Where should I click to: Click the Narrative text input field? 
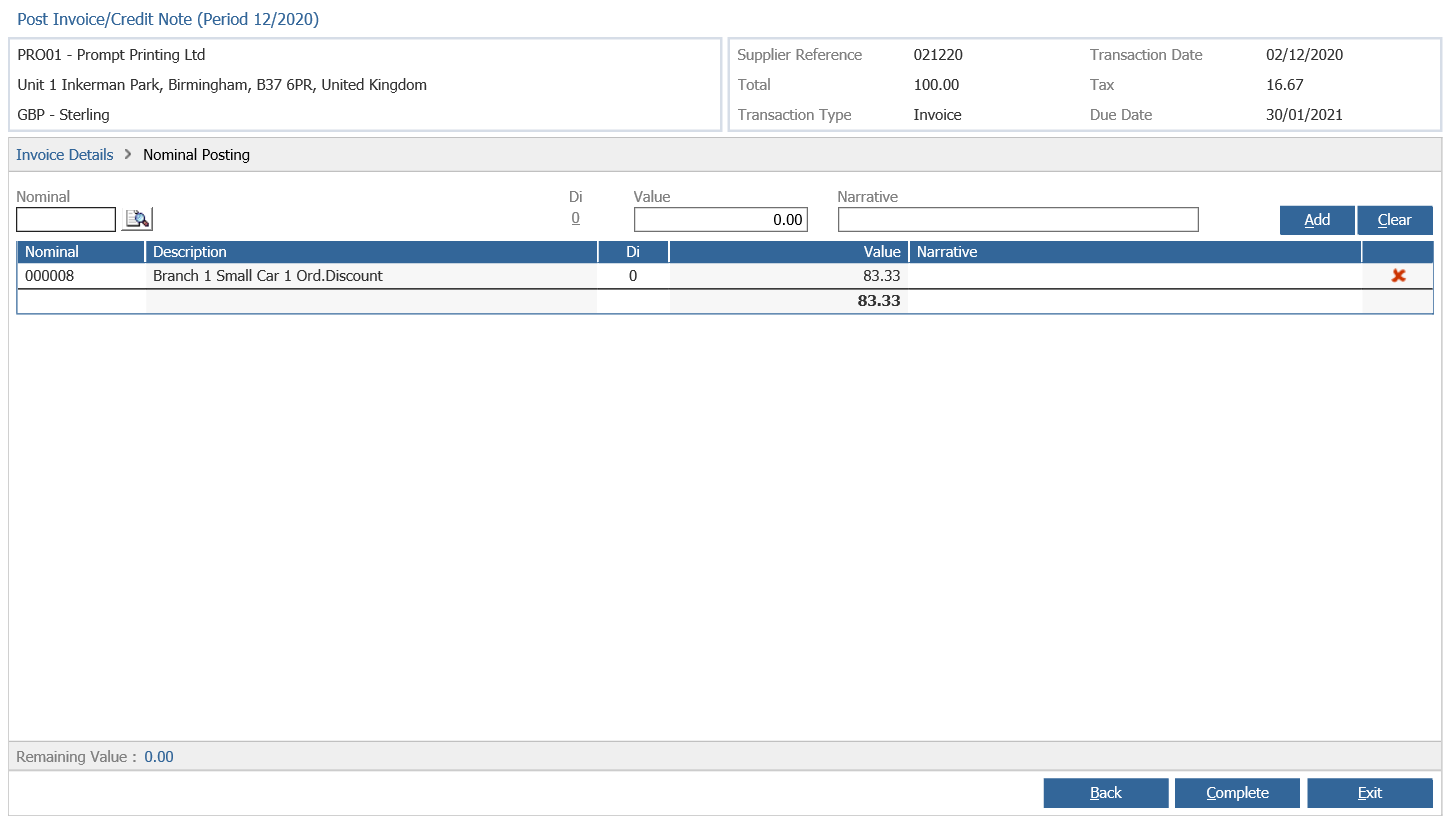[1018, 219]
